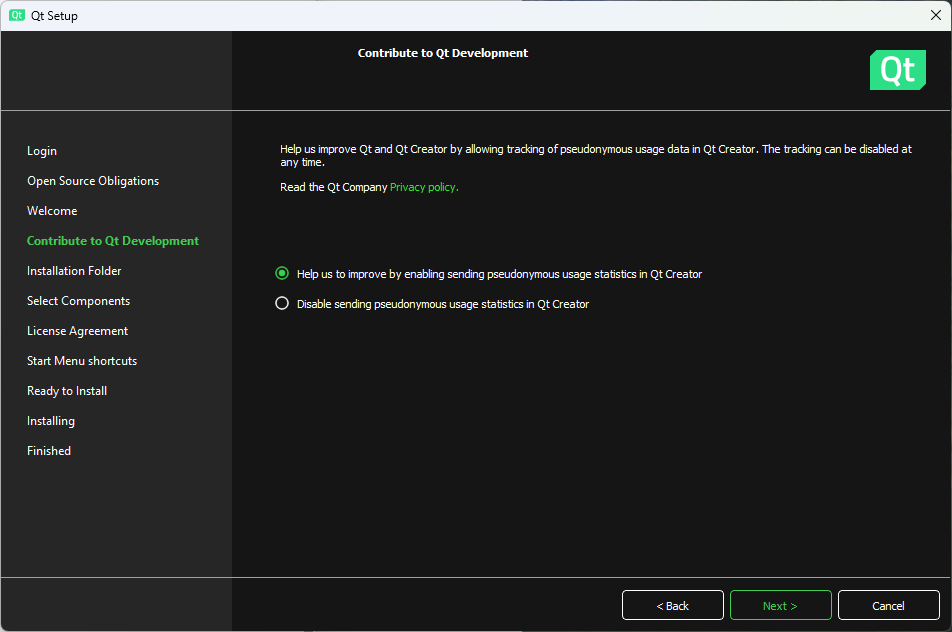Screen dimensions: 952x632
Task: Click the Welcome step in sidebar
Action: click(x=52, y=211)
